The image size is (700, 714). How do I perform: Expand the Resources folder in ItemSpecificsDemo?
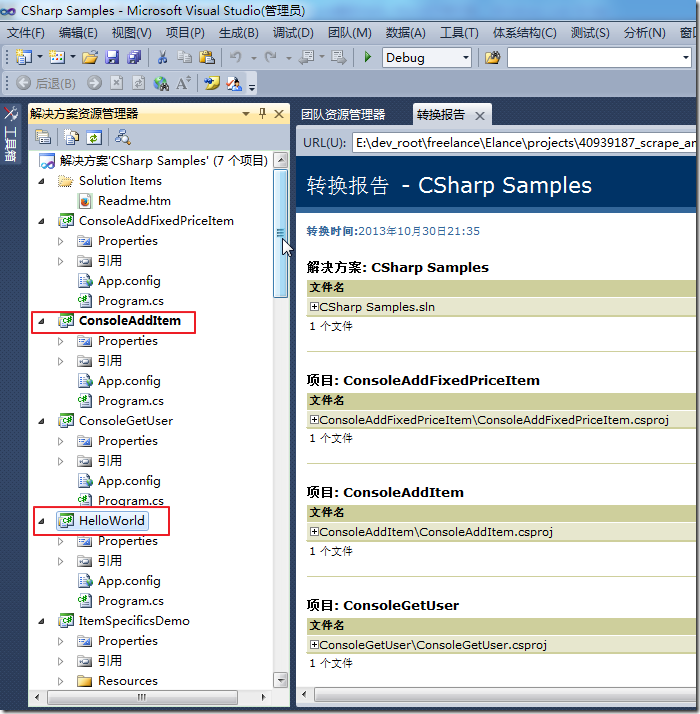pyautogui.click(x=60, y=681)
